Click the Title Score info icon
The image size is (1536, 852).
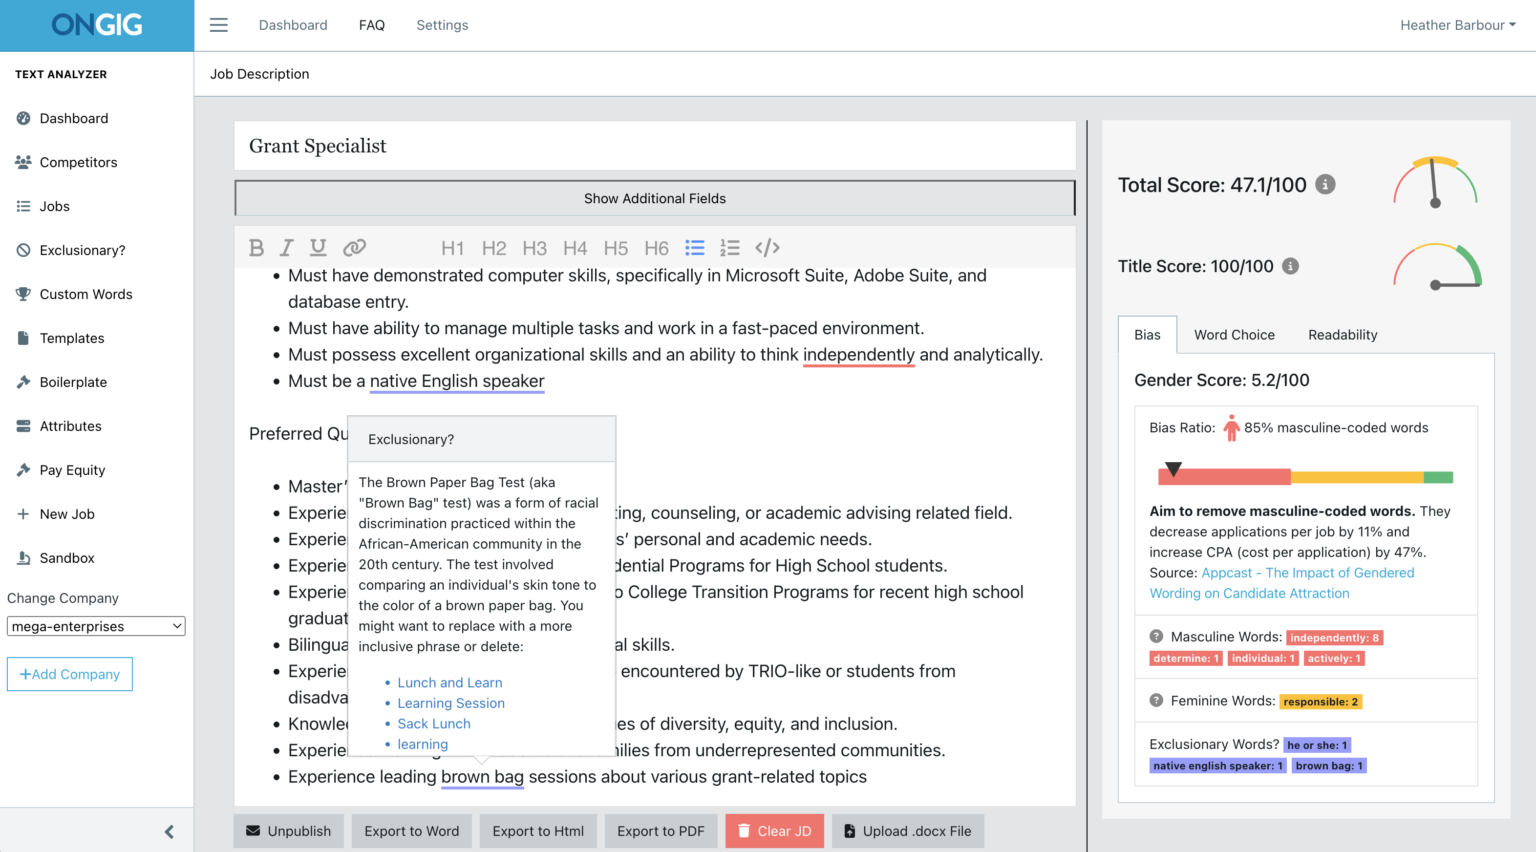1291,266
